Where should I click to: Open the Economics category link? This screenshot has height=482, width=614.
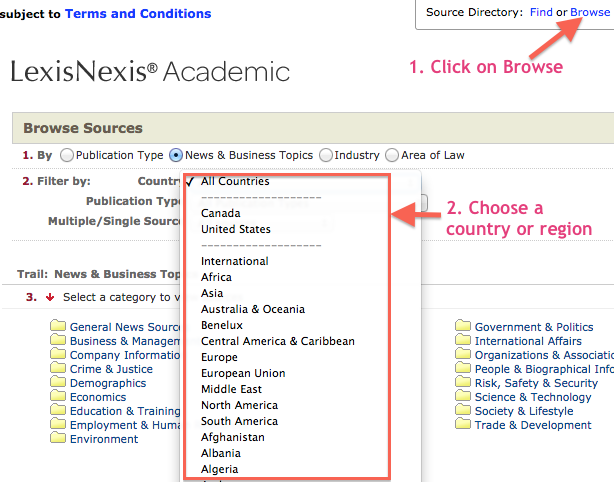pyautogui.click(x=98, y=397)
